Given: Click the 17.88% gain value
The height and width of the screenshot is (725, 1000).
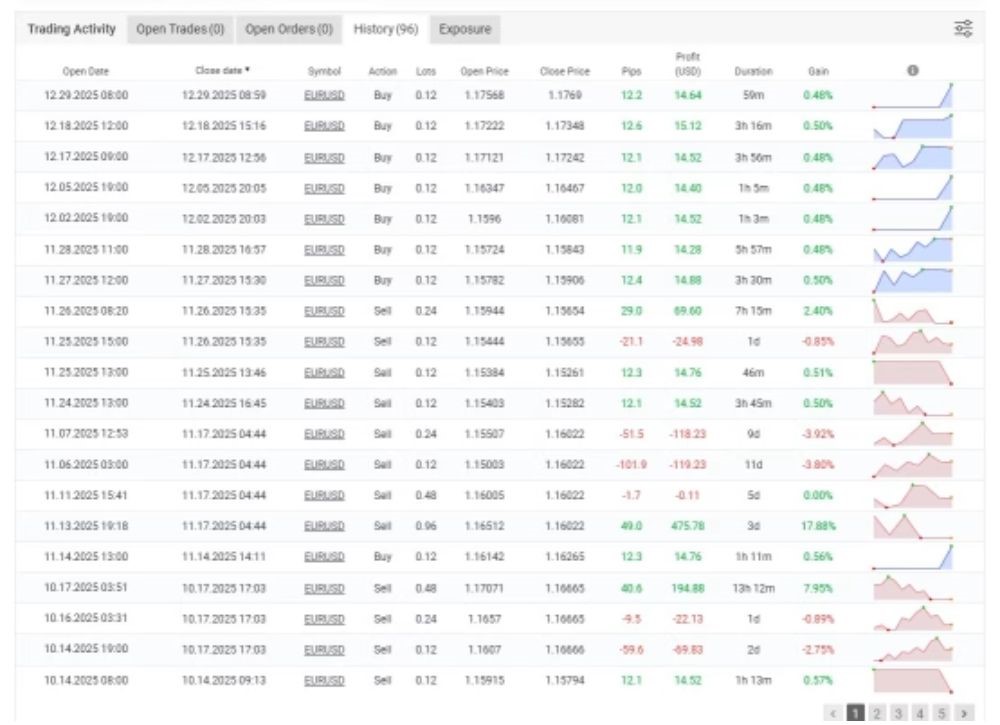Looking at the screenshot, I should (818, 526).
